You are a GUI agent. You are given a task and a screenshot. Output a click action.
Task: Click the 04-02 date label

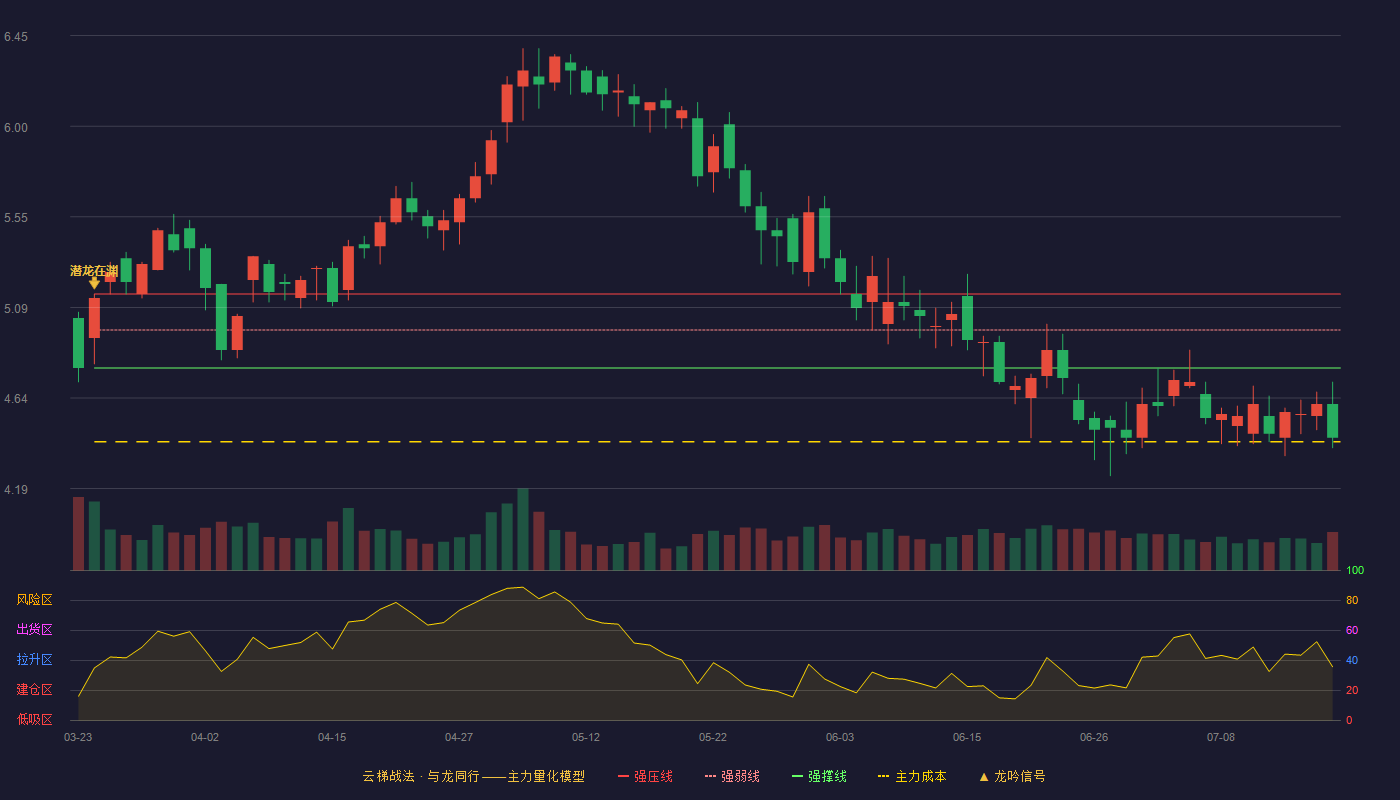(205, 737)
